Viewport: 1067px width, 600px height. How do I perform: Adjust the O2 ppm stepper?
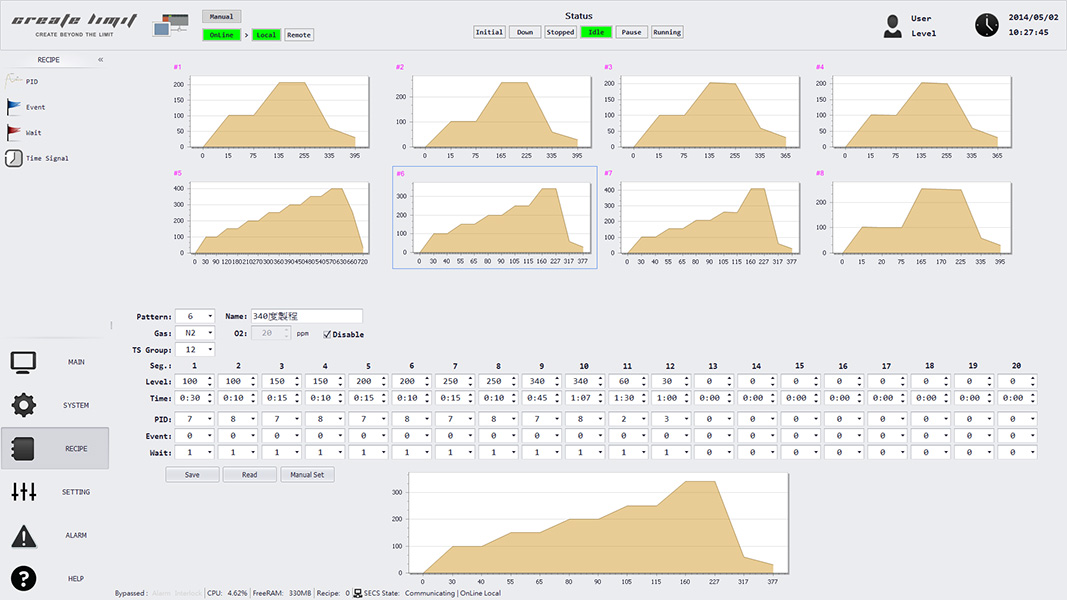point(286,333)
